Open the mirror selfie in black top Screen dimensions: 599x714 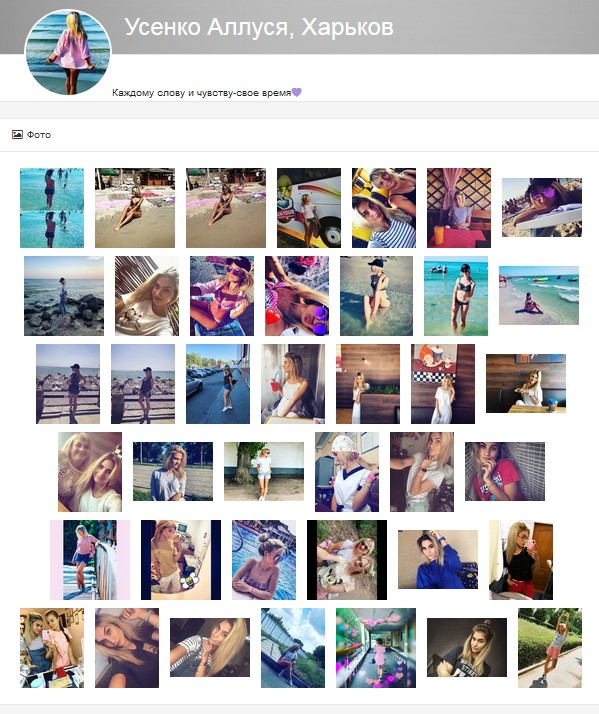tap(521, 560)
